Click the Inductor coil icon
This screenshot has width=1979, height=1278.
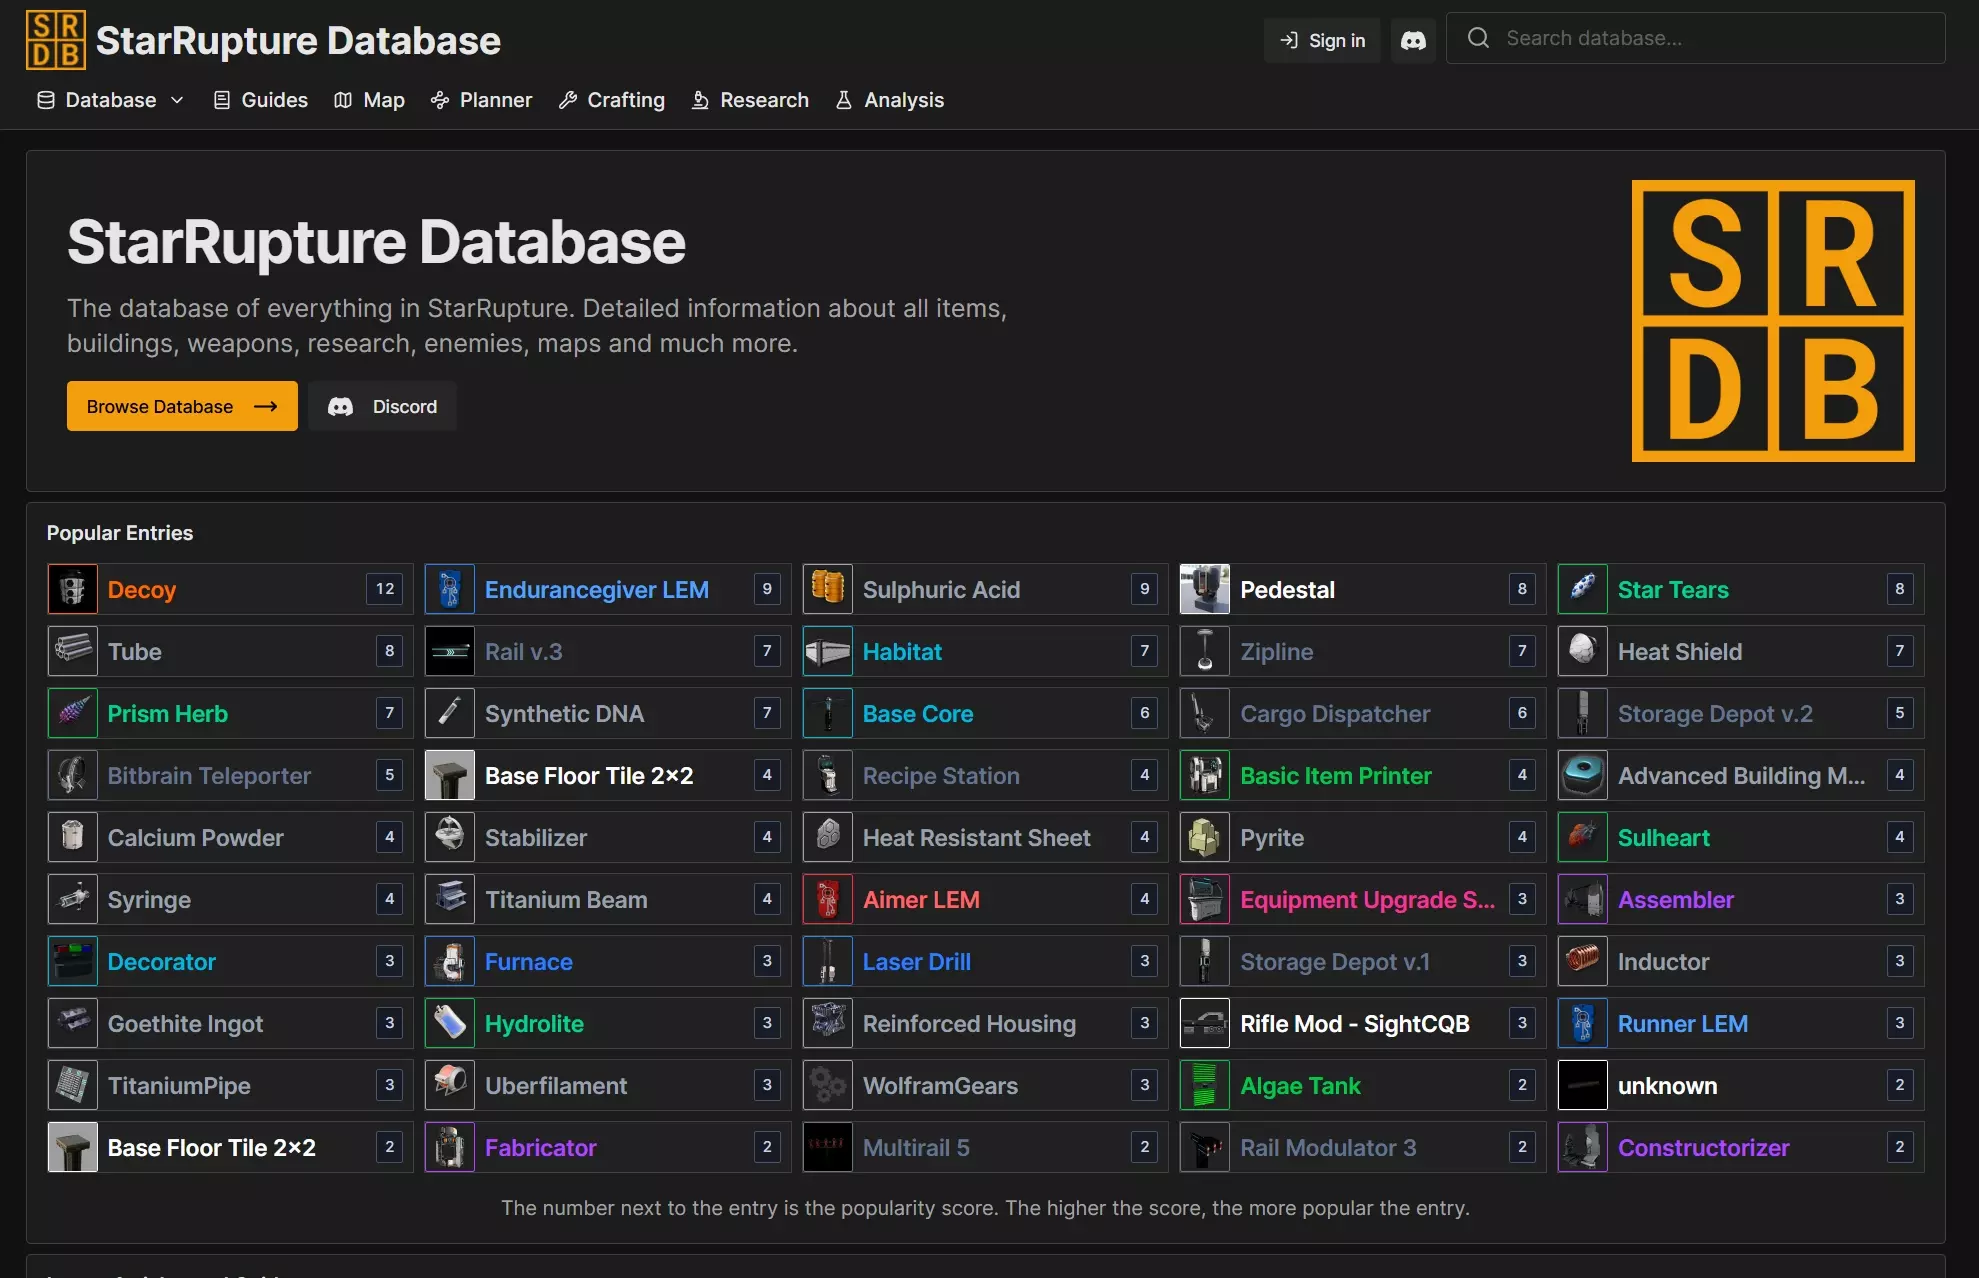[x=1583, y=961]
